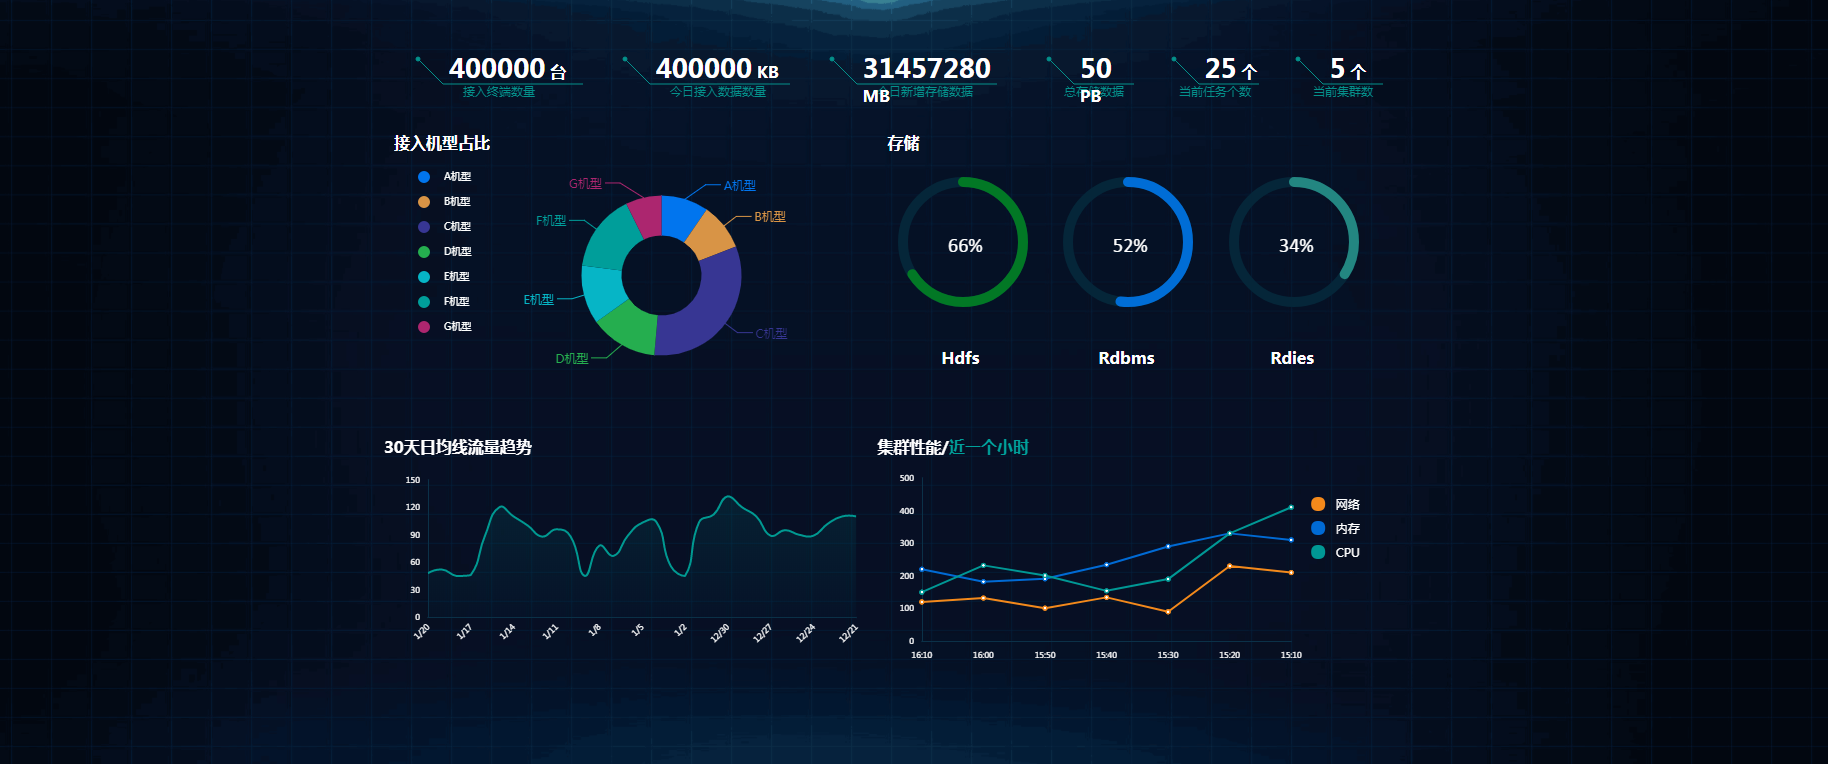Click the 1/20 x-axis date label
1828x764 pixels.
422,631
